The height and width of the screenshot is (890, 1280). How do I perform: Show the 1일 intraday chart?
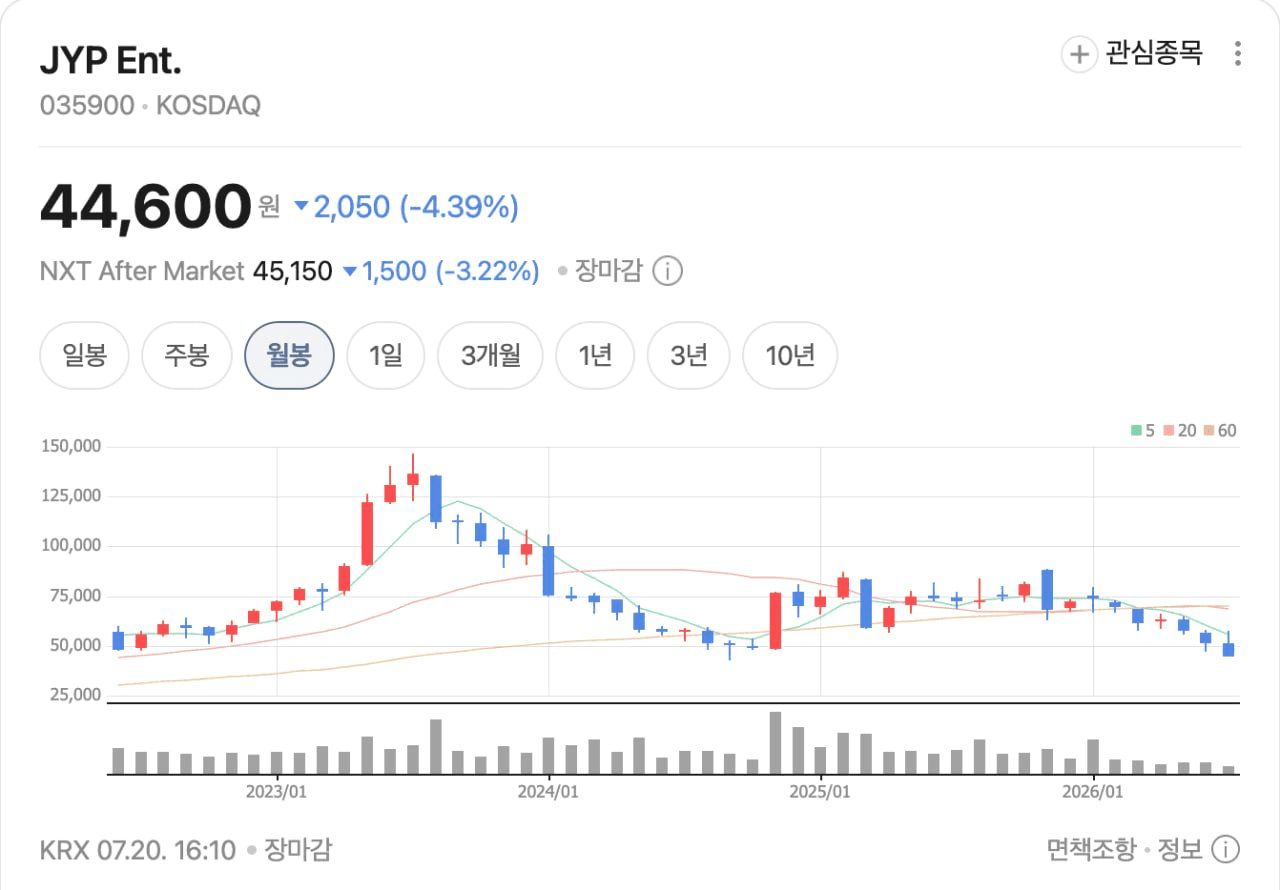(x=385, y=355)
